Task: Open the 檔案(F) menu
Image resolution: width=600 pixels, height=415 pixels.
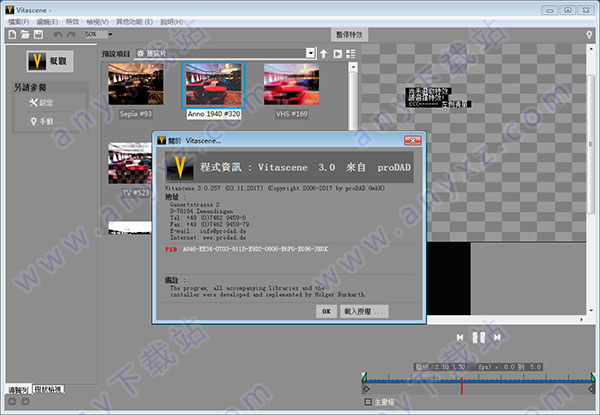Action: [x=18, y=22]
